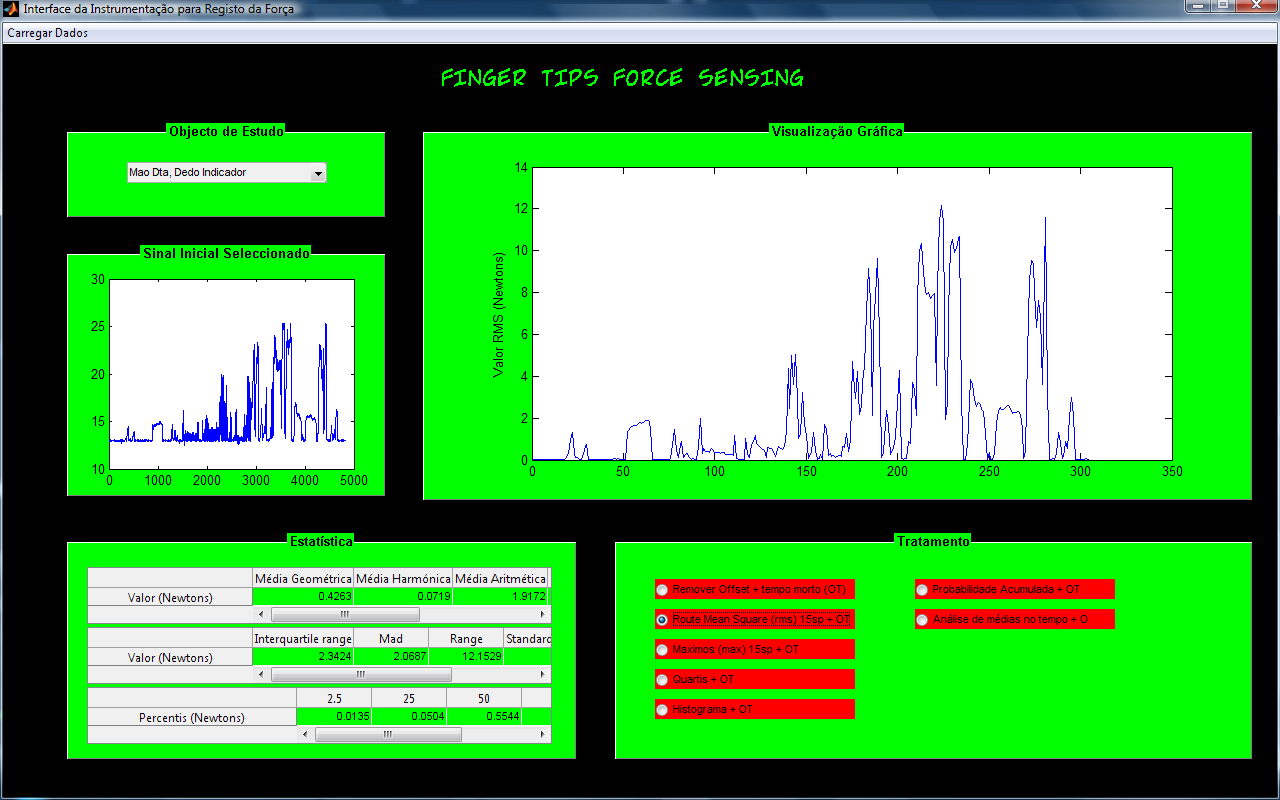
Task: Click the Média Geométrica column header
Action: point(303,578)
